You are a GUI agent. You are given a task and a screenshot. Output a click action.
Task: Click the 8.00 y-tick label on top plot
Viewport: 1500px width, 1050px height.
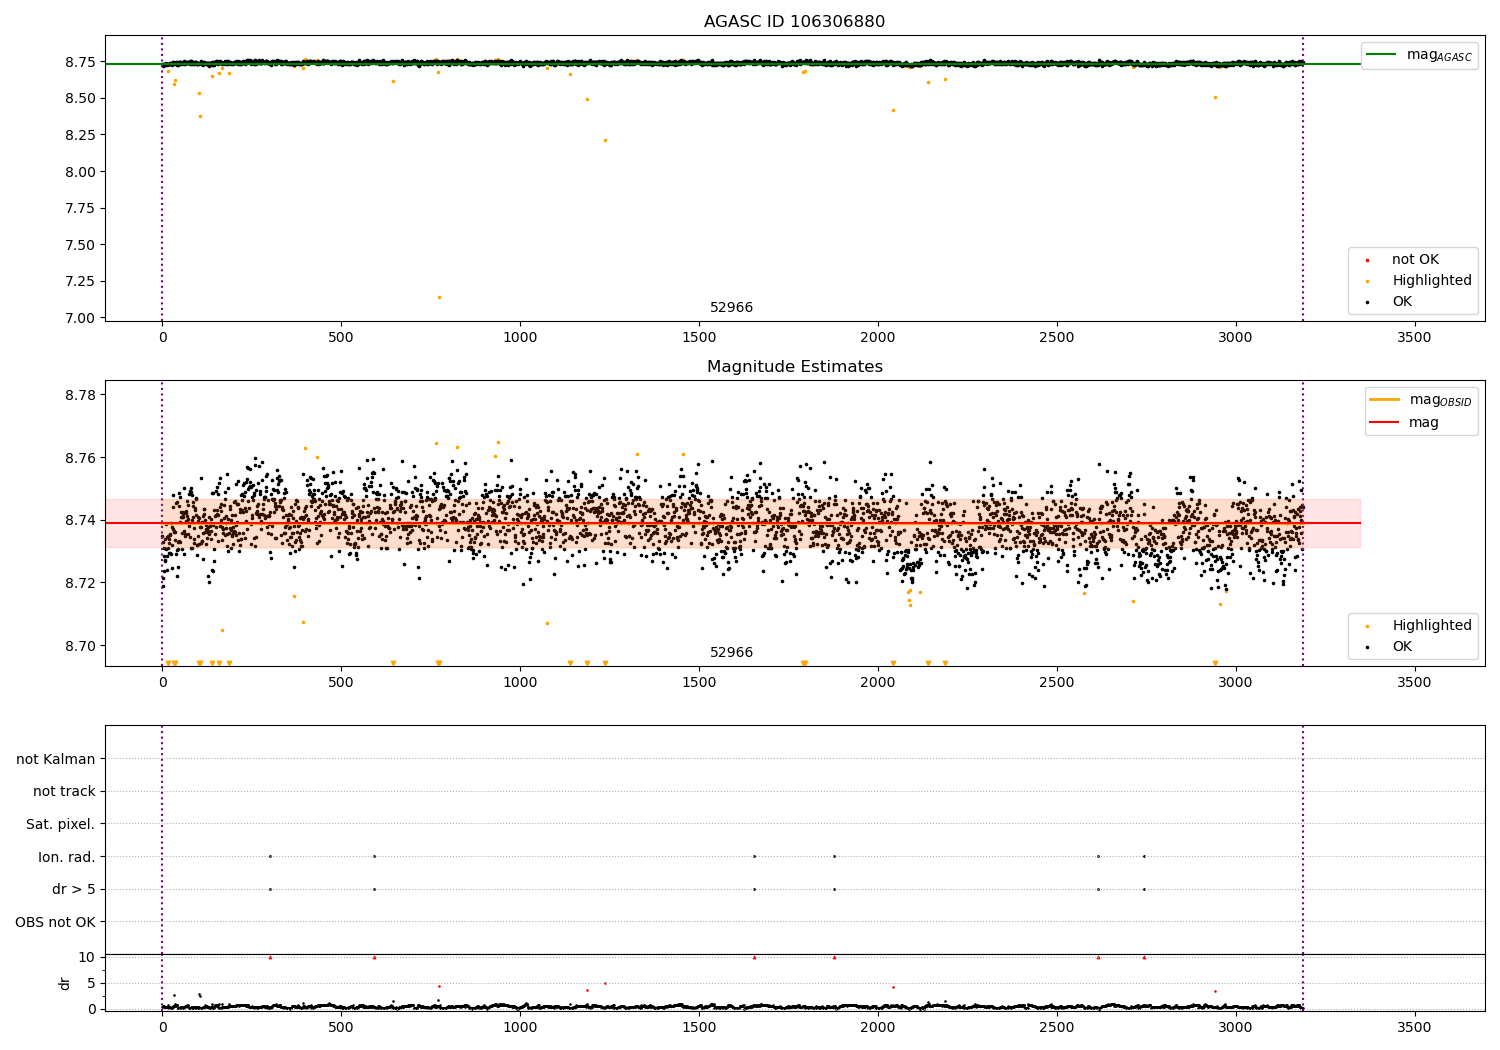[79, 172]
